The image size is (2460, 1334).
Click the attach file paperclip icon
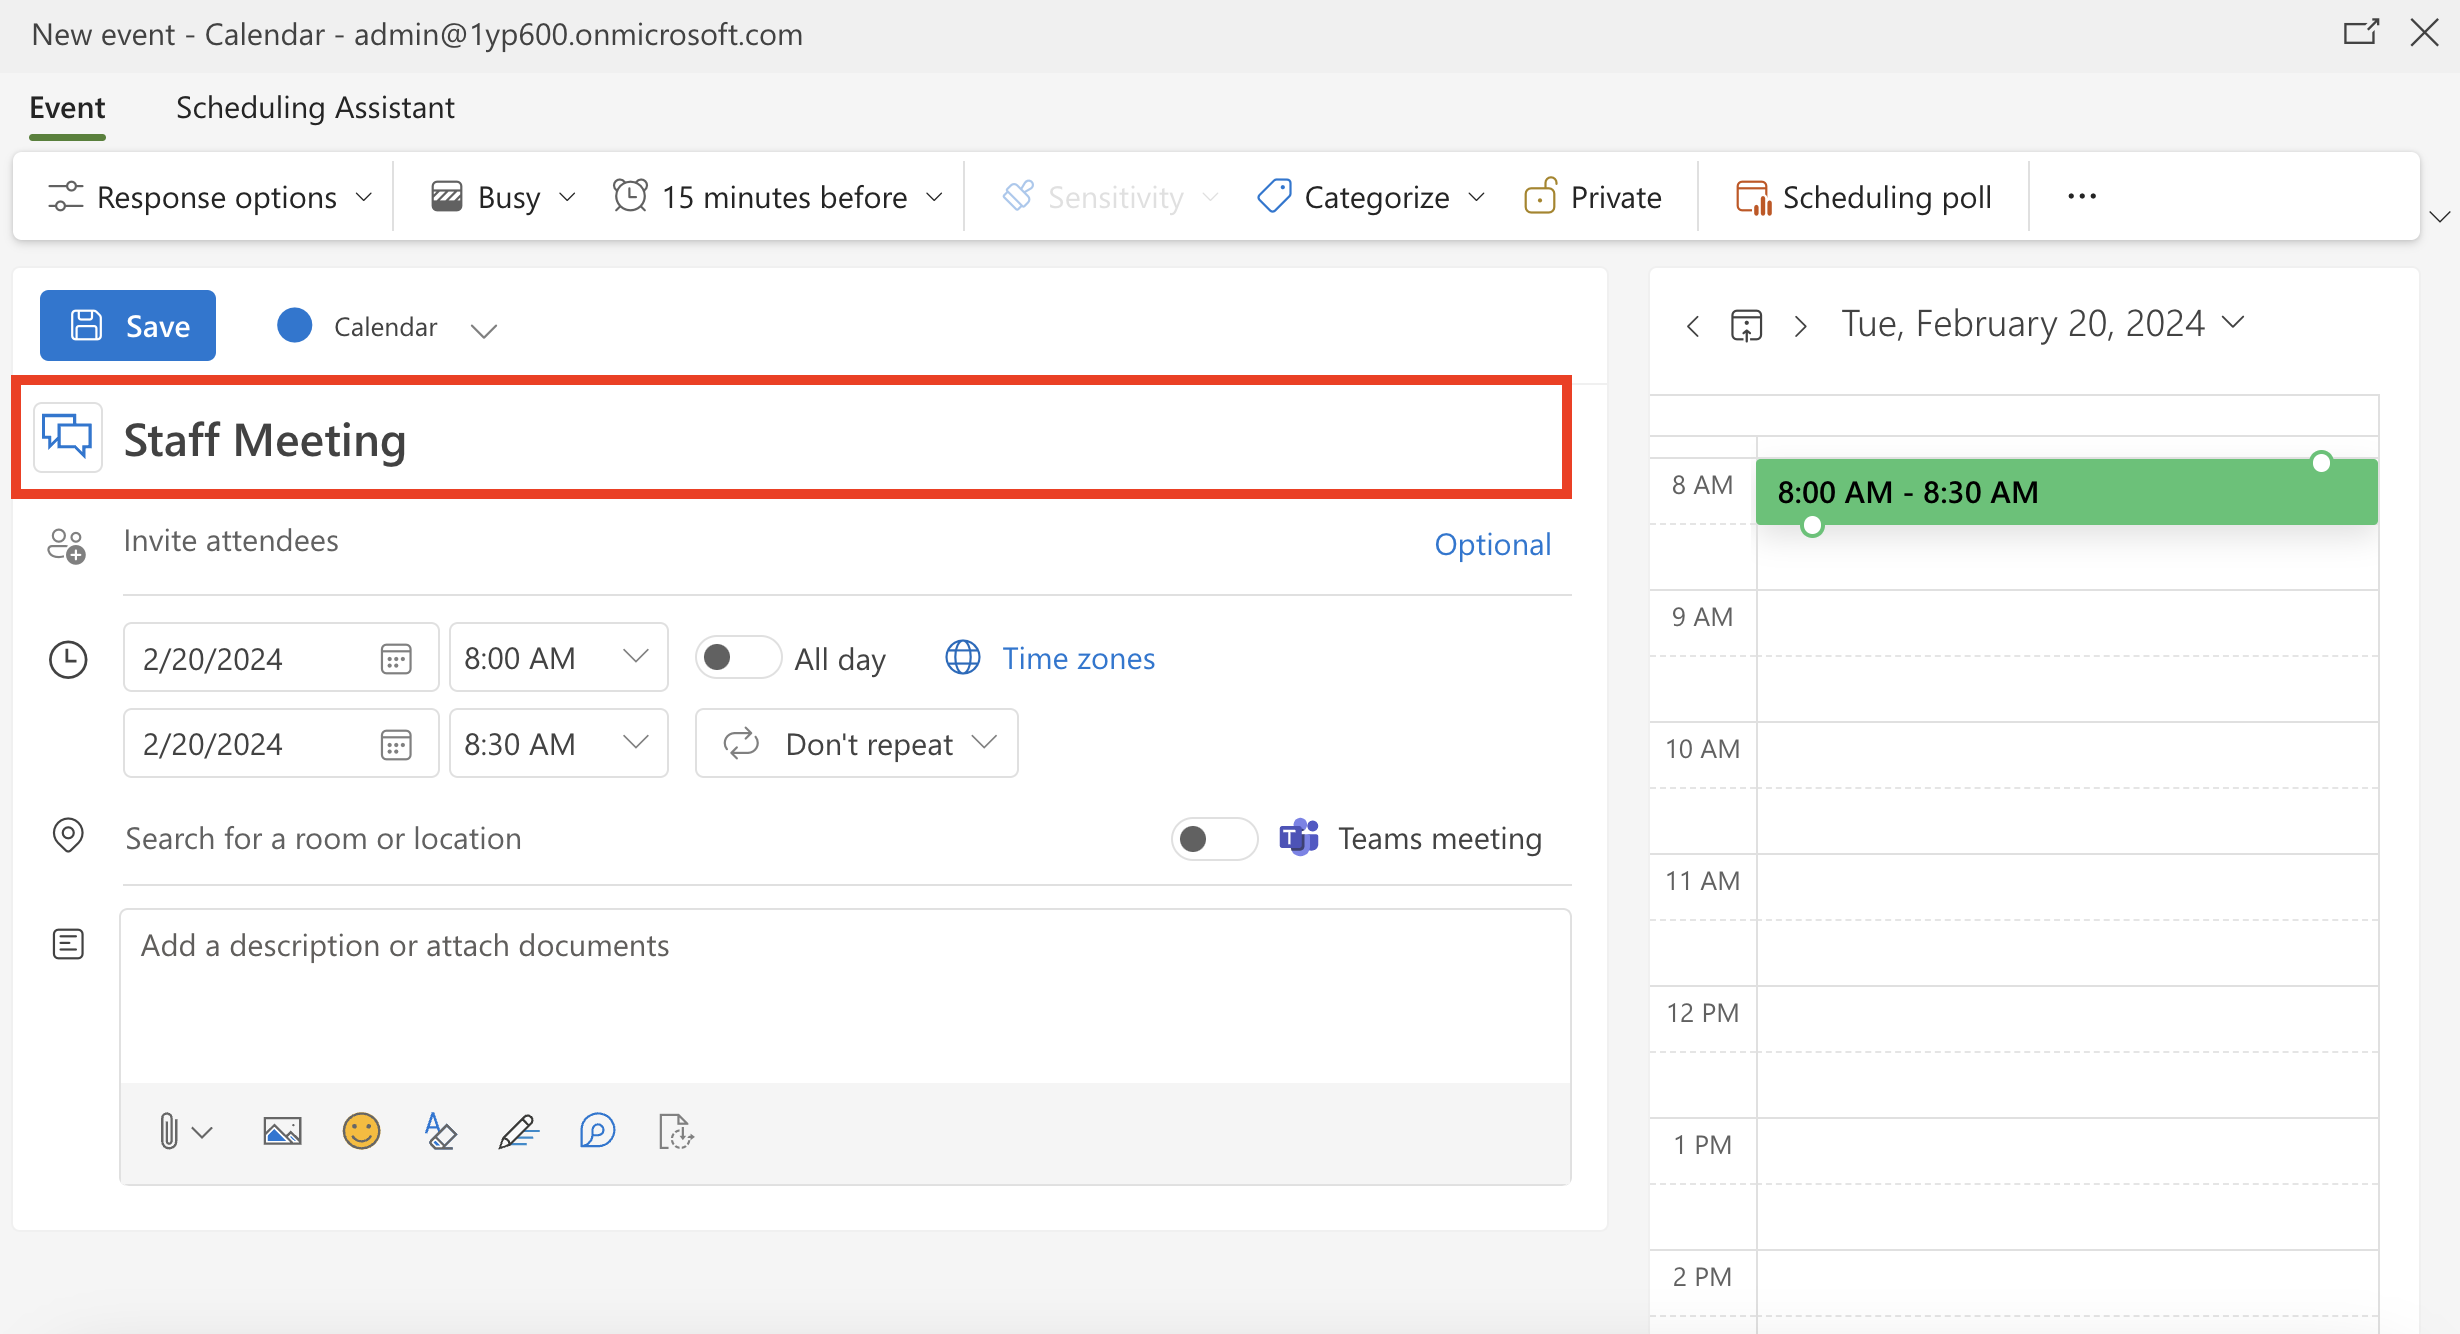[x=169, y=1132]
